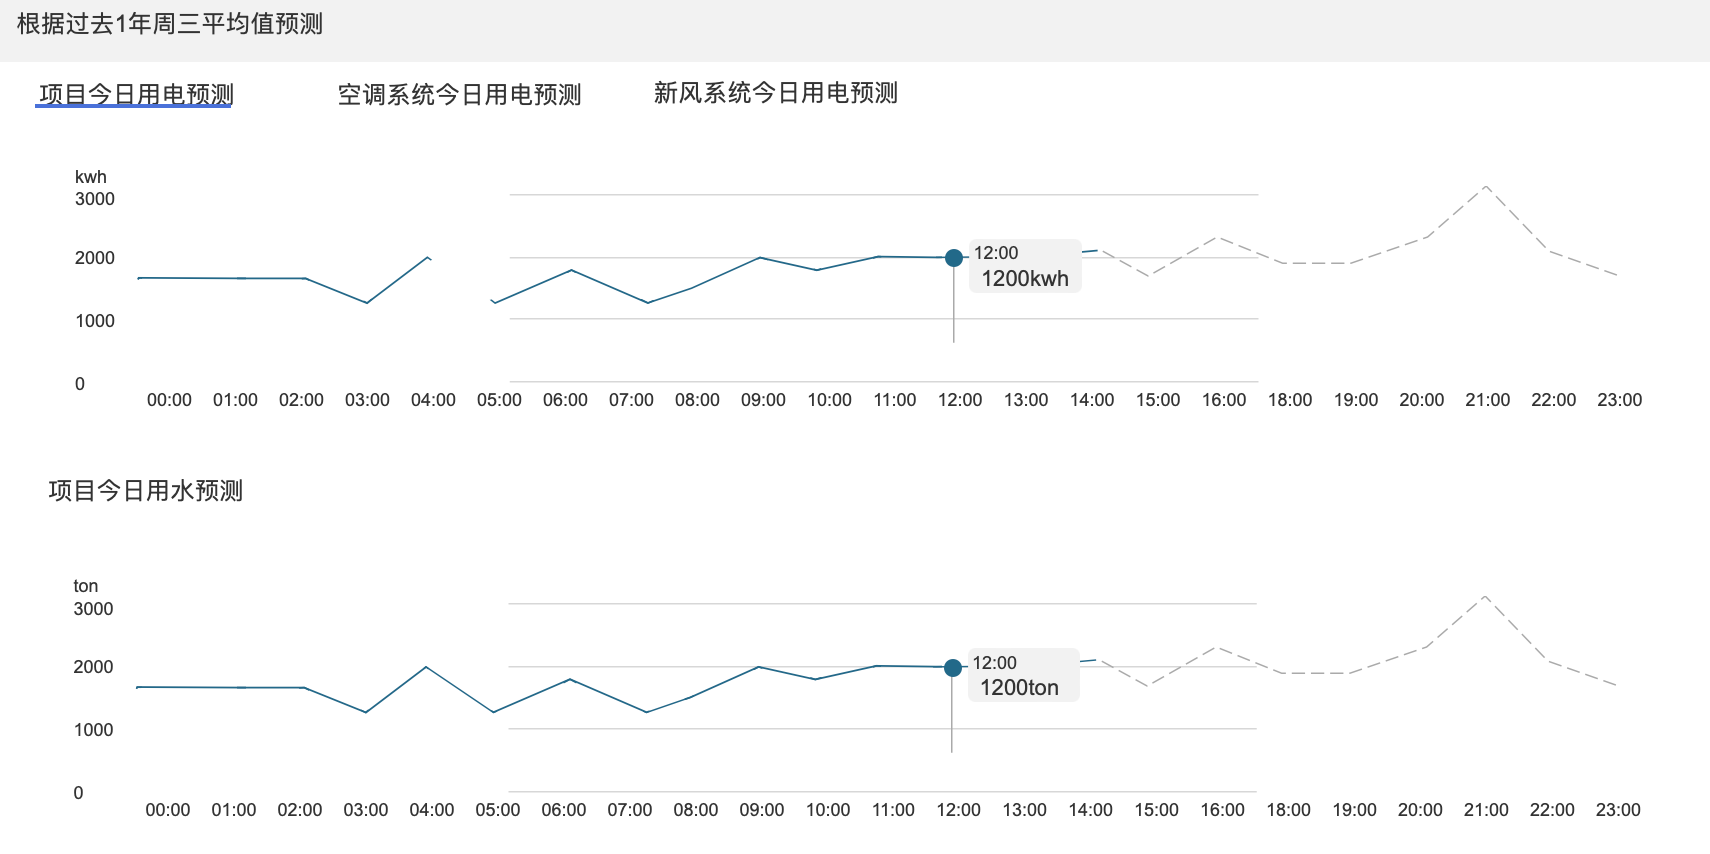Click the 09:00 tick label under the water chart
1710x854 pixels.
(x=761, y=810)
